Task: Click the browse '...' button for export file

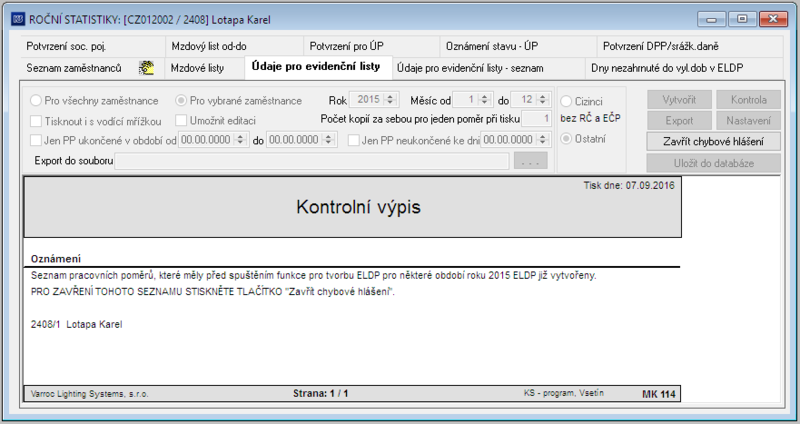Action: [531, 161]
